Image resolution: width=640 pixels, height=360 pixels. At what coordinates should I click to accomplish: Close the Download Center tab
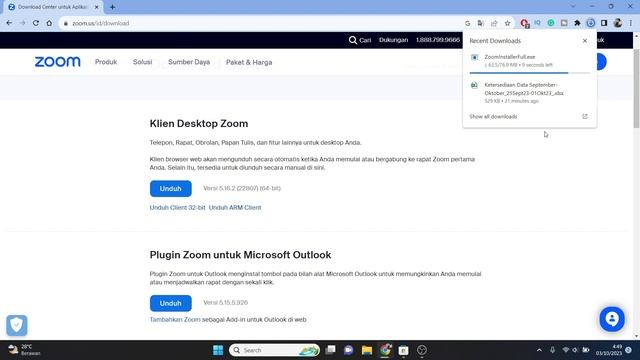tap(97, 7)
